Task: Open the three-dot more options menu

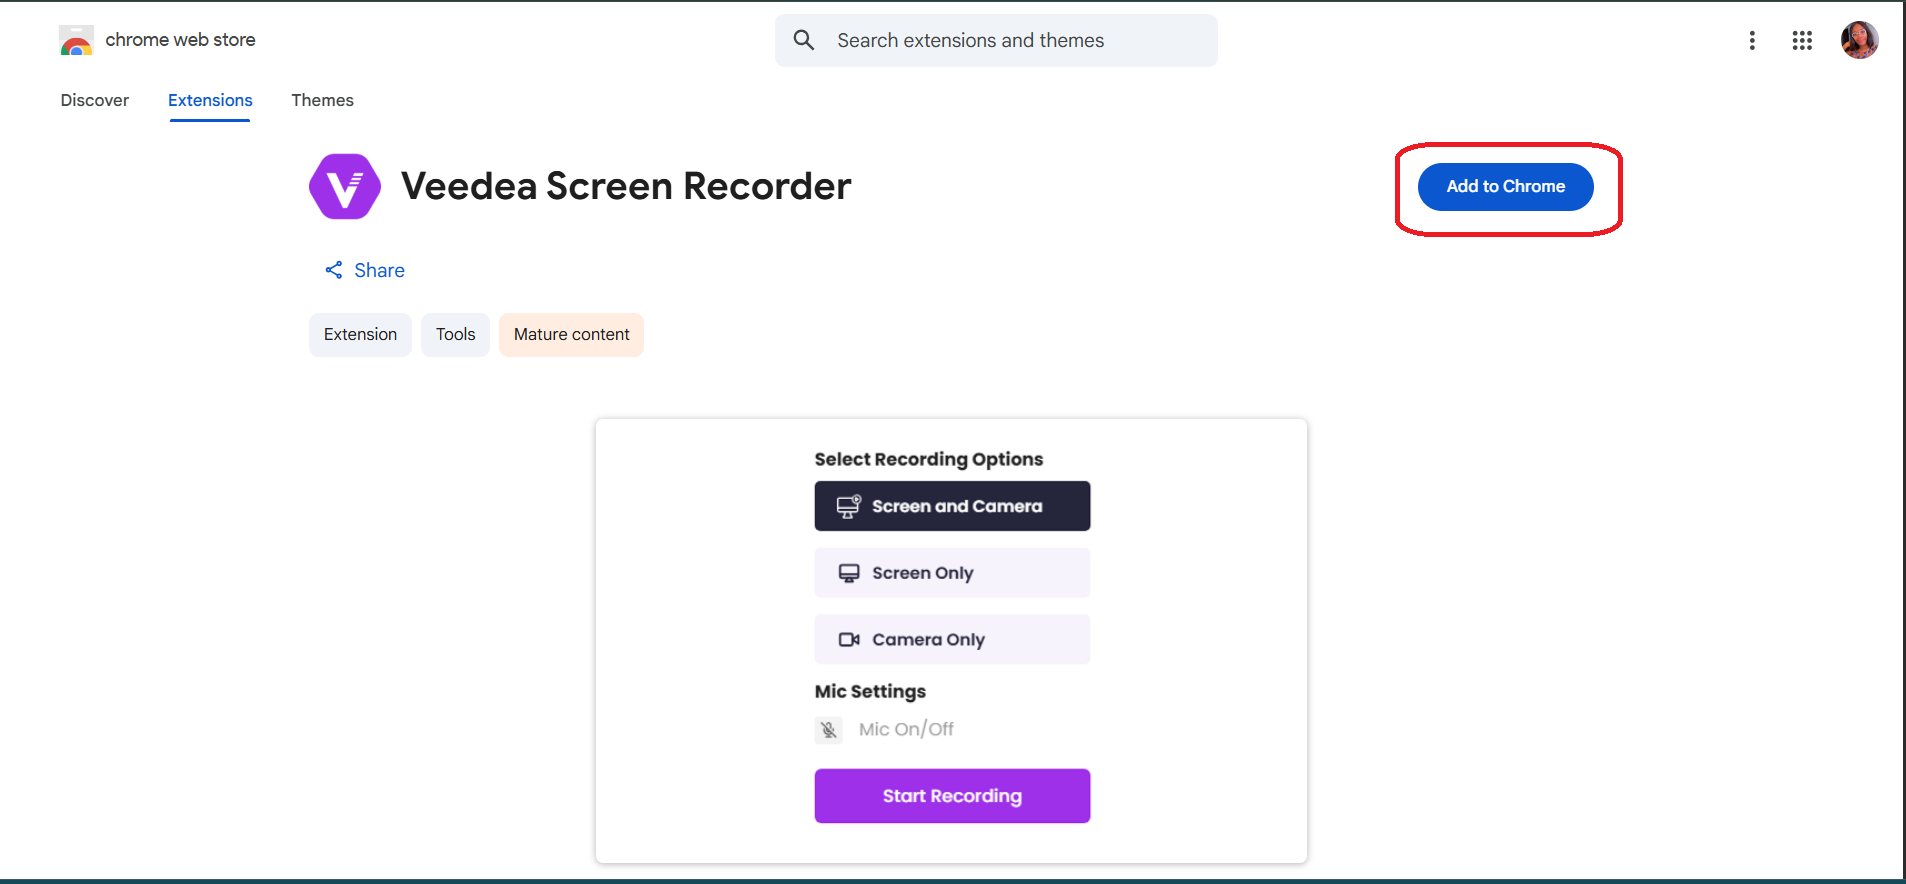Action: (1752, 40)
